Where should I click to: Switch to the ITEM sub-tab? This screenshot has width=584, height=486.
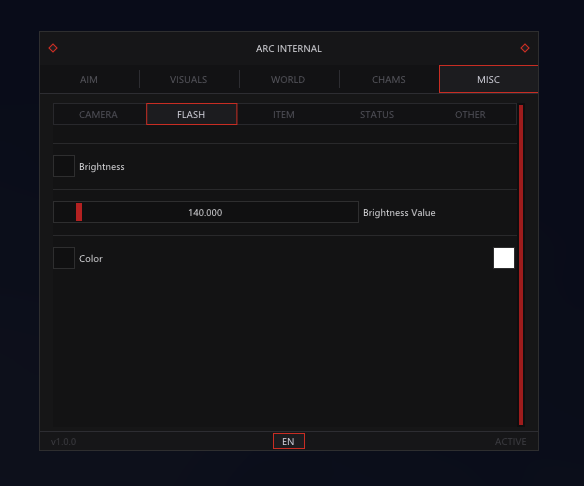coord(284,114)
